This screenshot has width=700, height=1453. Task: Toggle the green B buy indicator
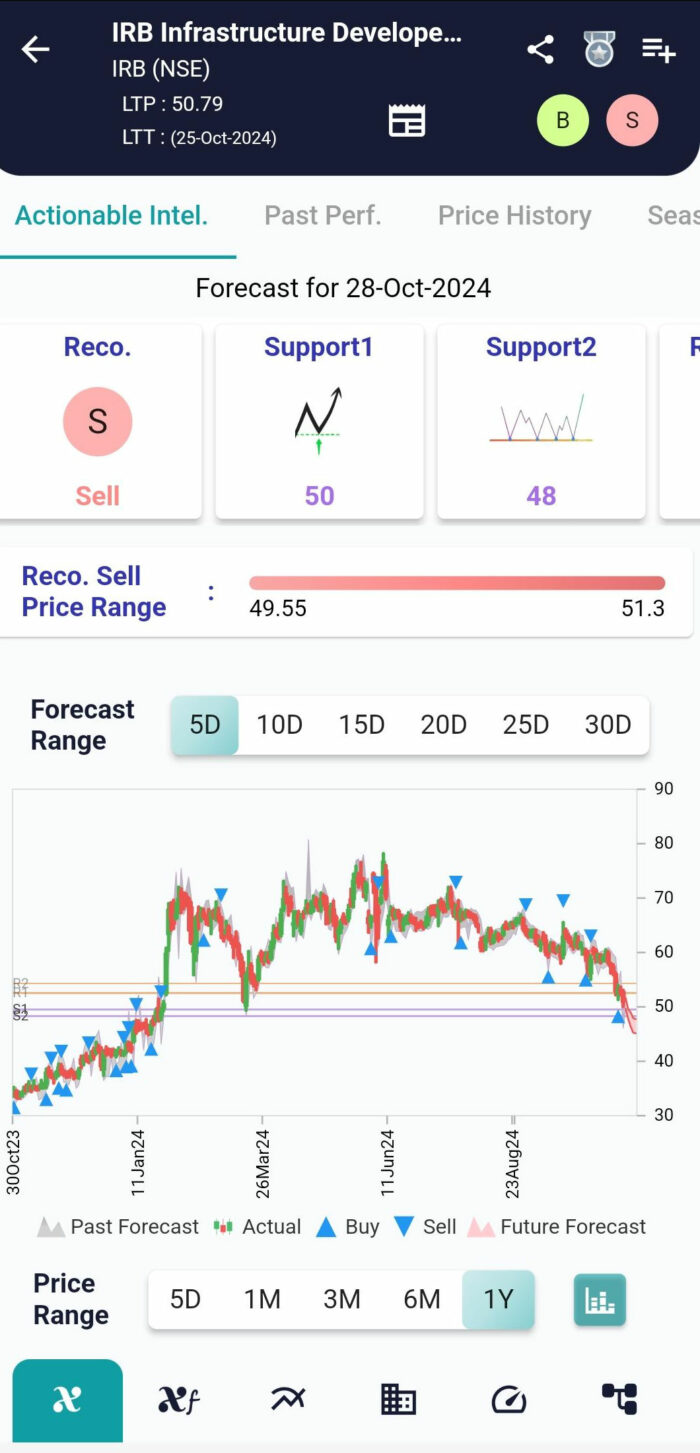563,120
